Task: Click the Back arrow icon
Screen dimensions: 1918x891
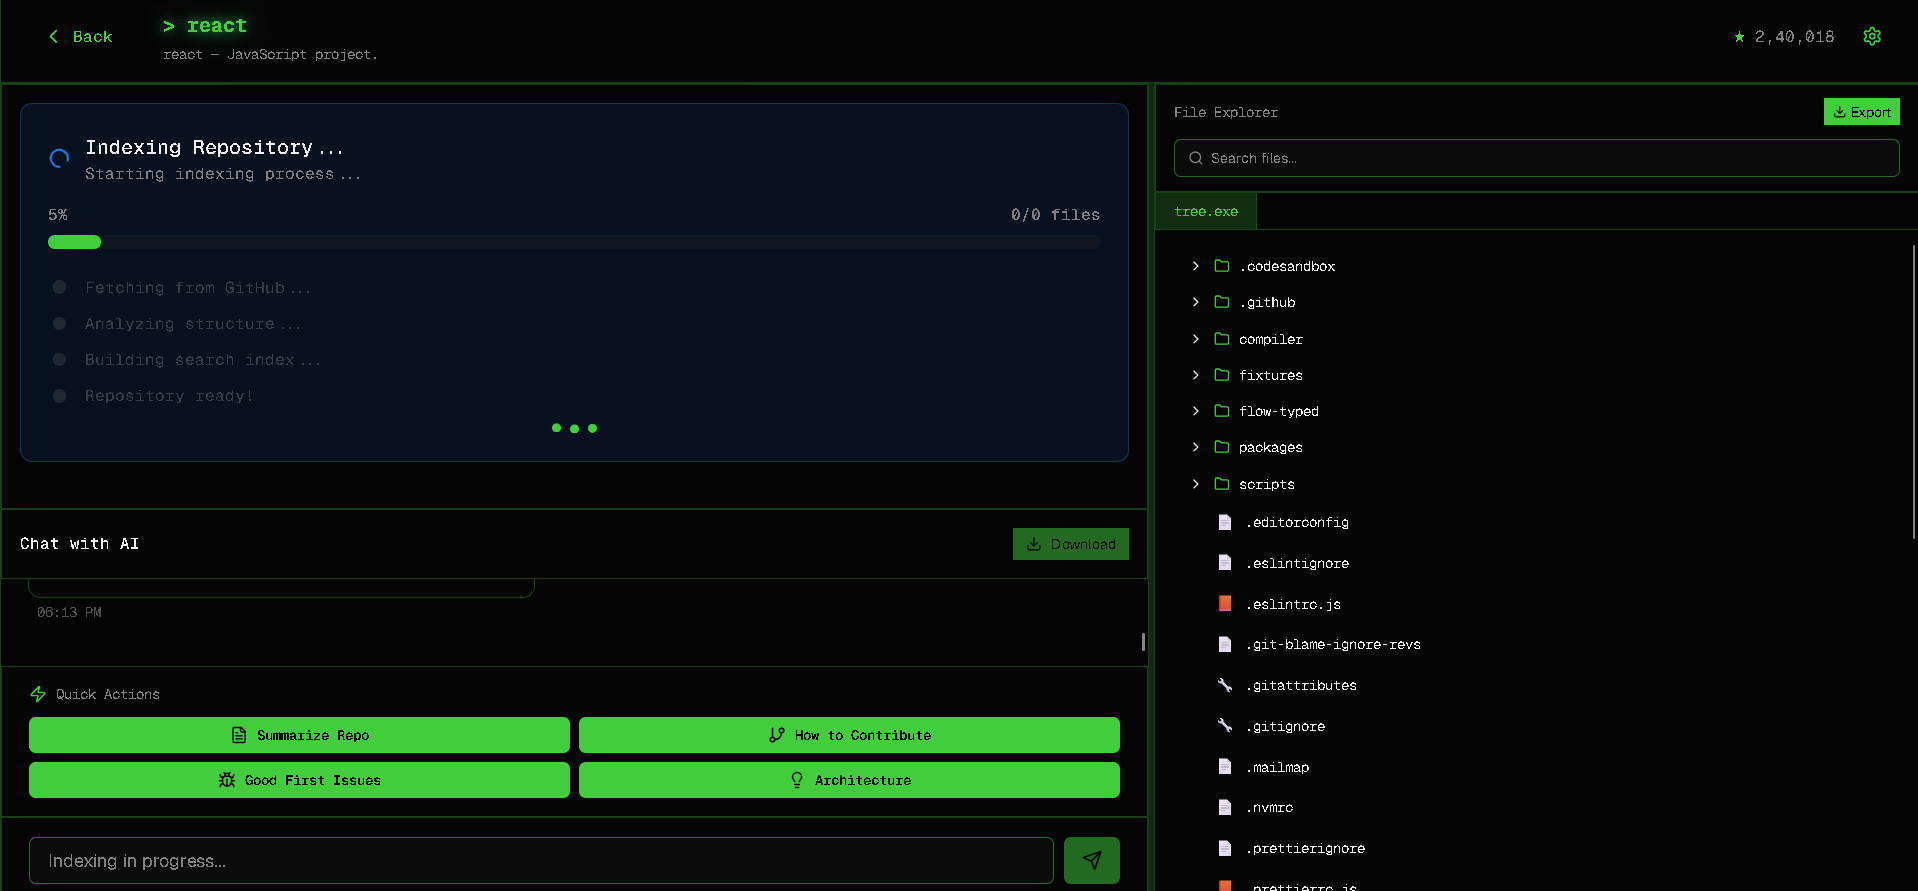Action: pyautogui.click(x=53, y=36)
